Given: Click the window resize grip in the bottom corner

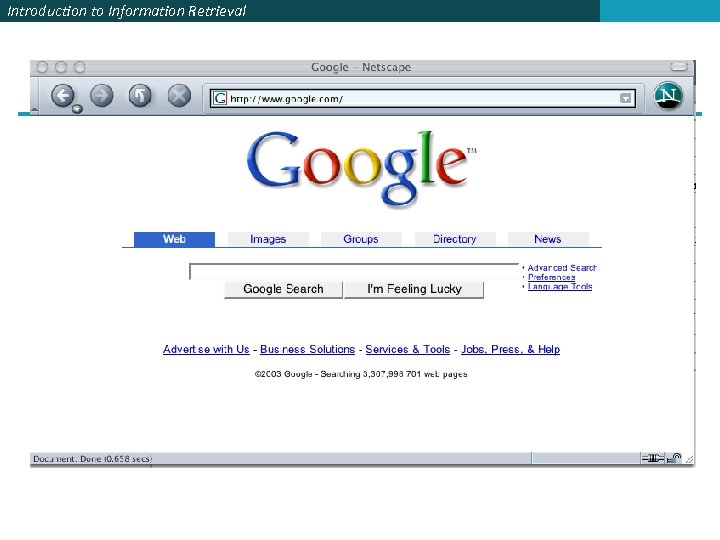Looking at the screenshot, I should click(689, 459).
